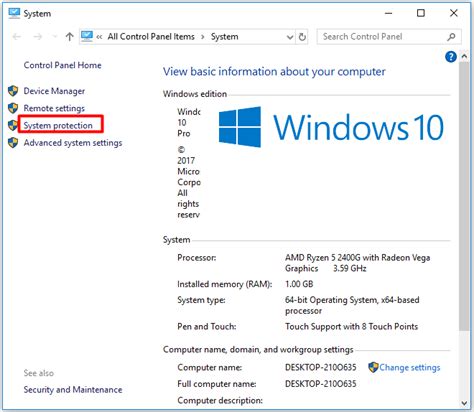Viewport: 474px width, 412px height.
Task: Expand the address bar history dropdown
Action: point(290,37)
